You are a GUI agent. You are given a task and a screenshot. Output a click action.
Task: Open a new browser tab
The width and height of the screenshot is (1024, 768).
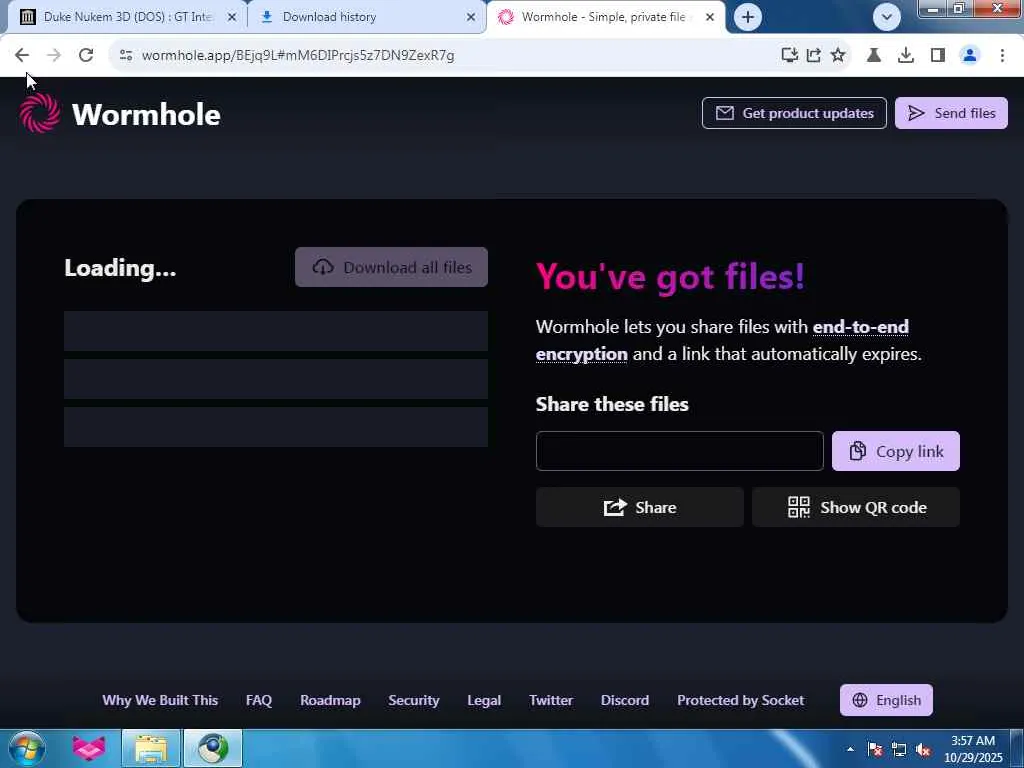pos(748,17)
